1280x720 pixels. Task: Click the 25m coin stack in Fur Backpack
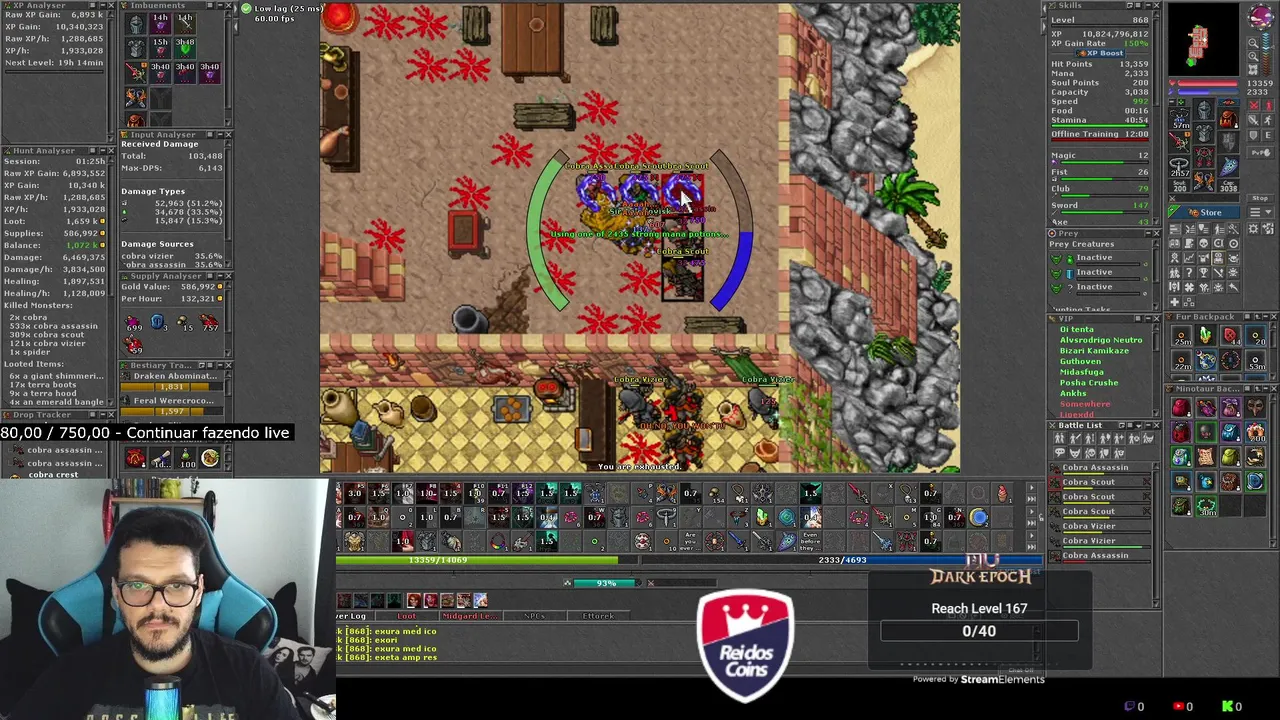[x=1181, y=335]
